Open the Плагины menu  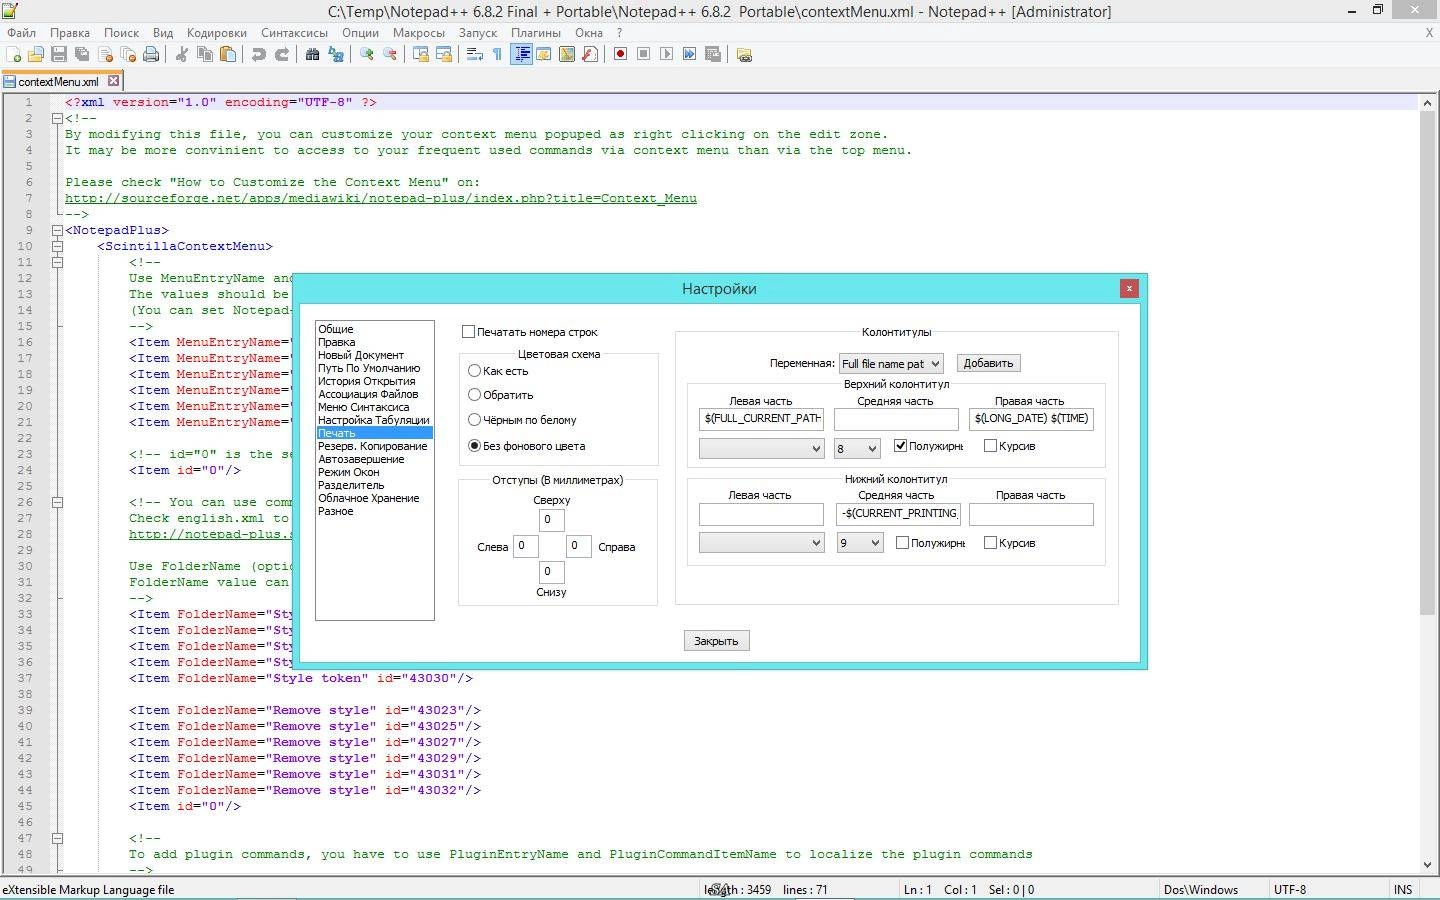point(536,32)
